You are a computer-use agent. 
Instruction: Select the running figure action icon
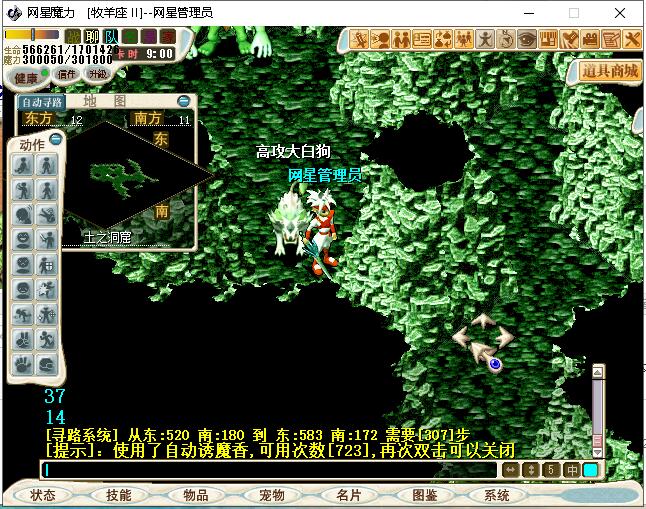coord(47,340)
